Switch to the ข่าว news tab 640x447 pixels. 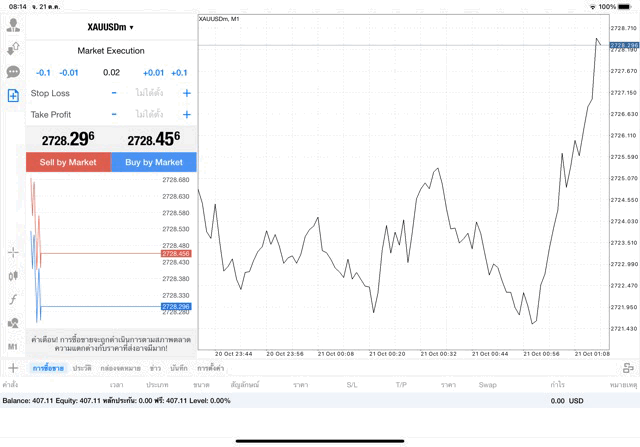pos(155,368)
